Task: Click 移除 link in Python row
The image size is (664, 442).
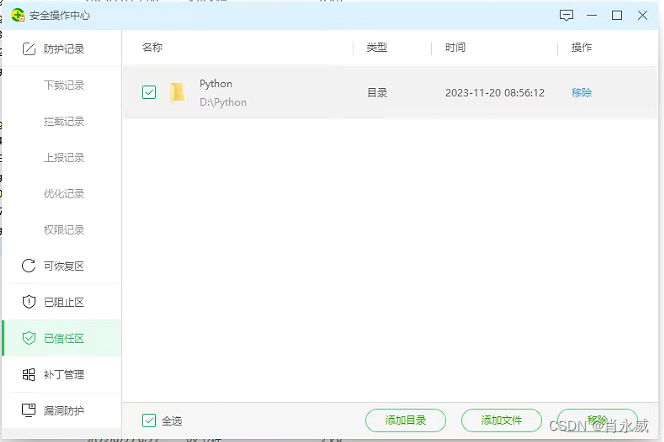Action: click(x=581, y=93)
